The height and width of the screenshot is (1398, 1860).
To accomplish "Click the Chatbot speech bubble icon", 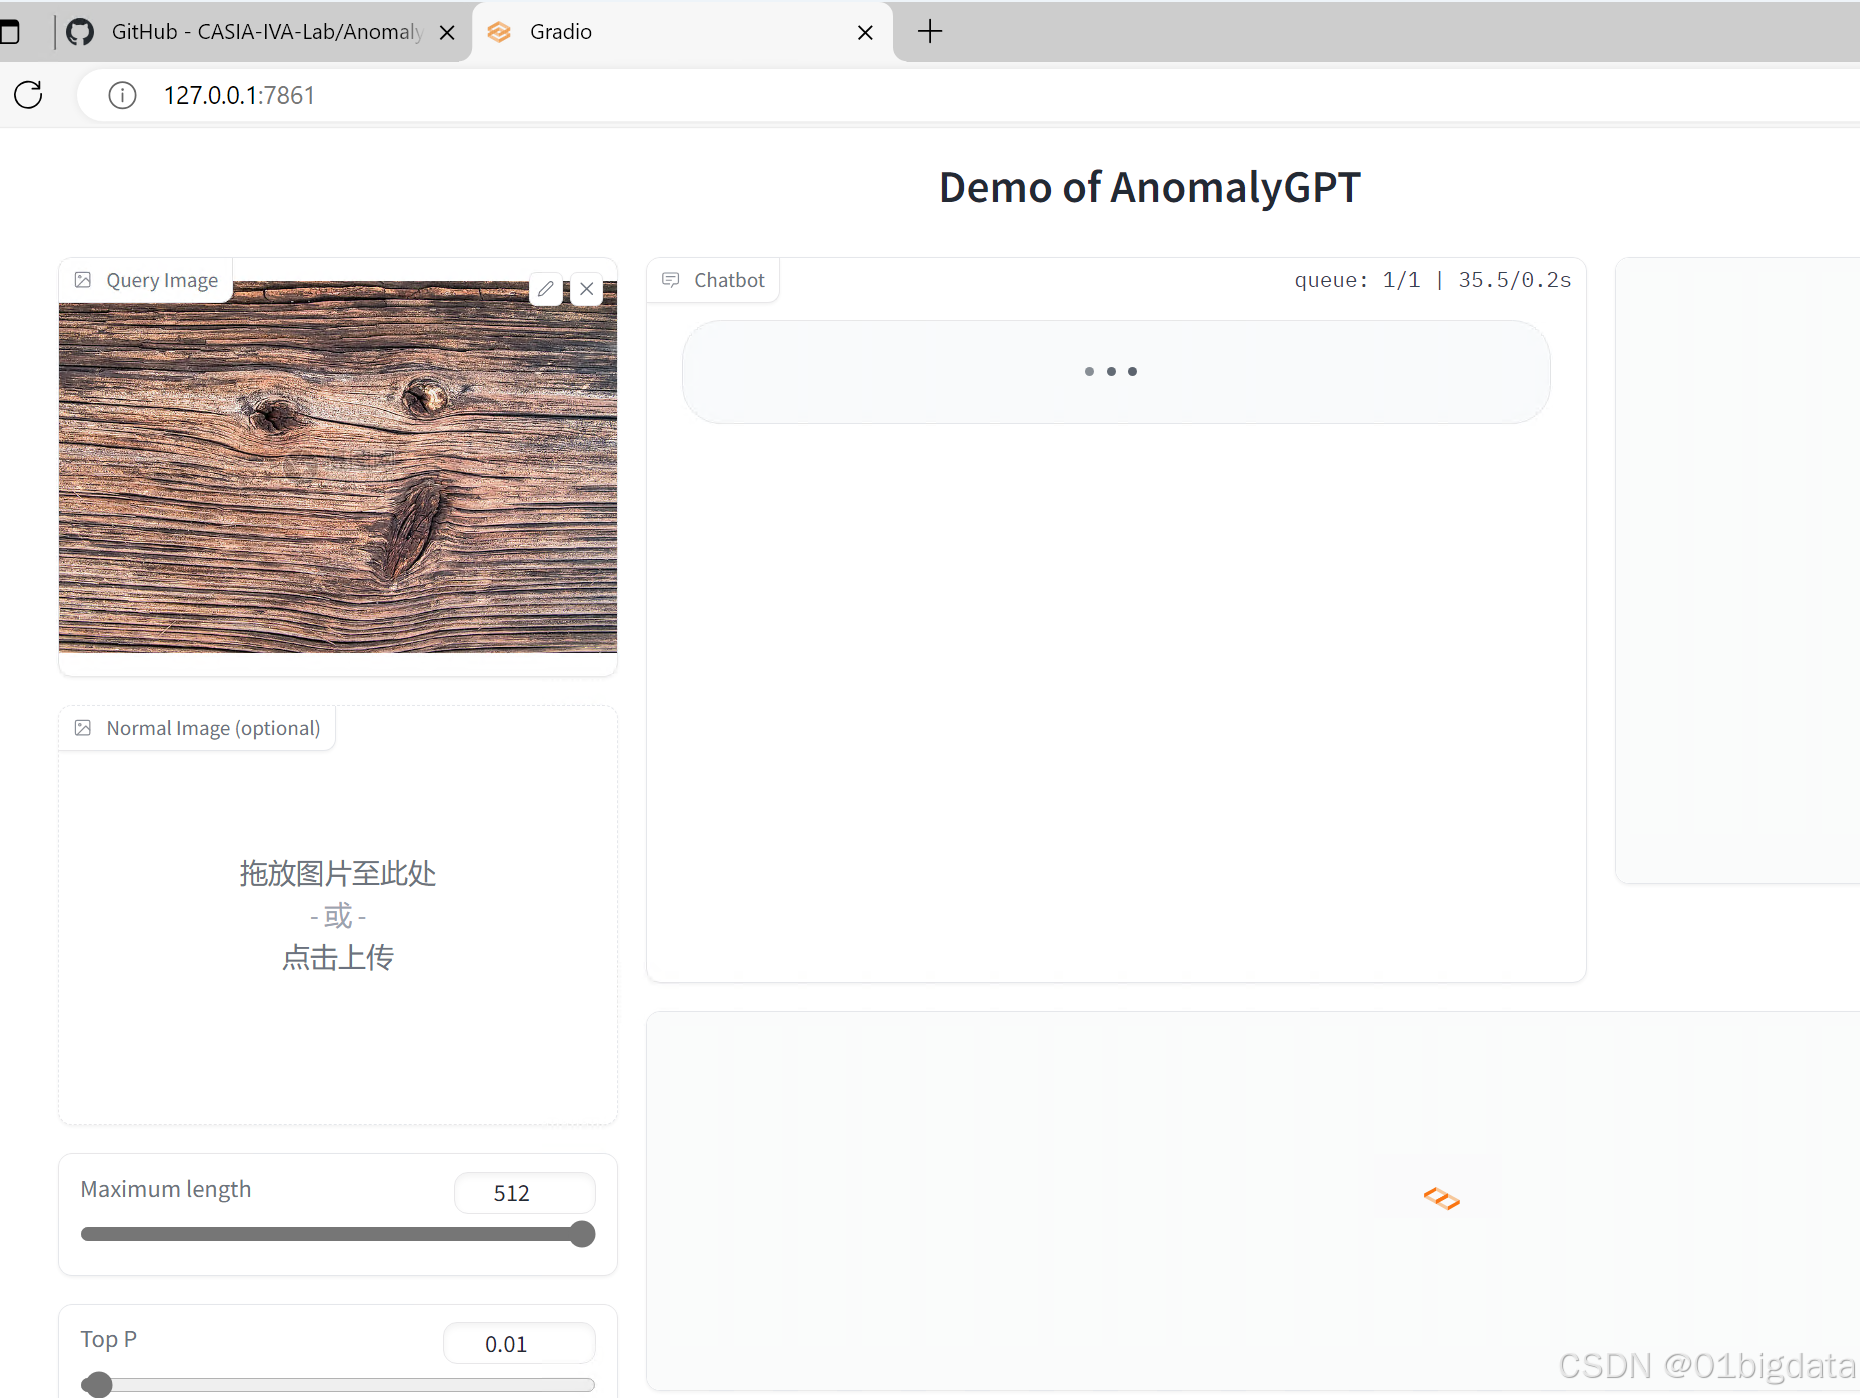I will tap(670, 280).
